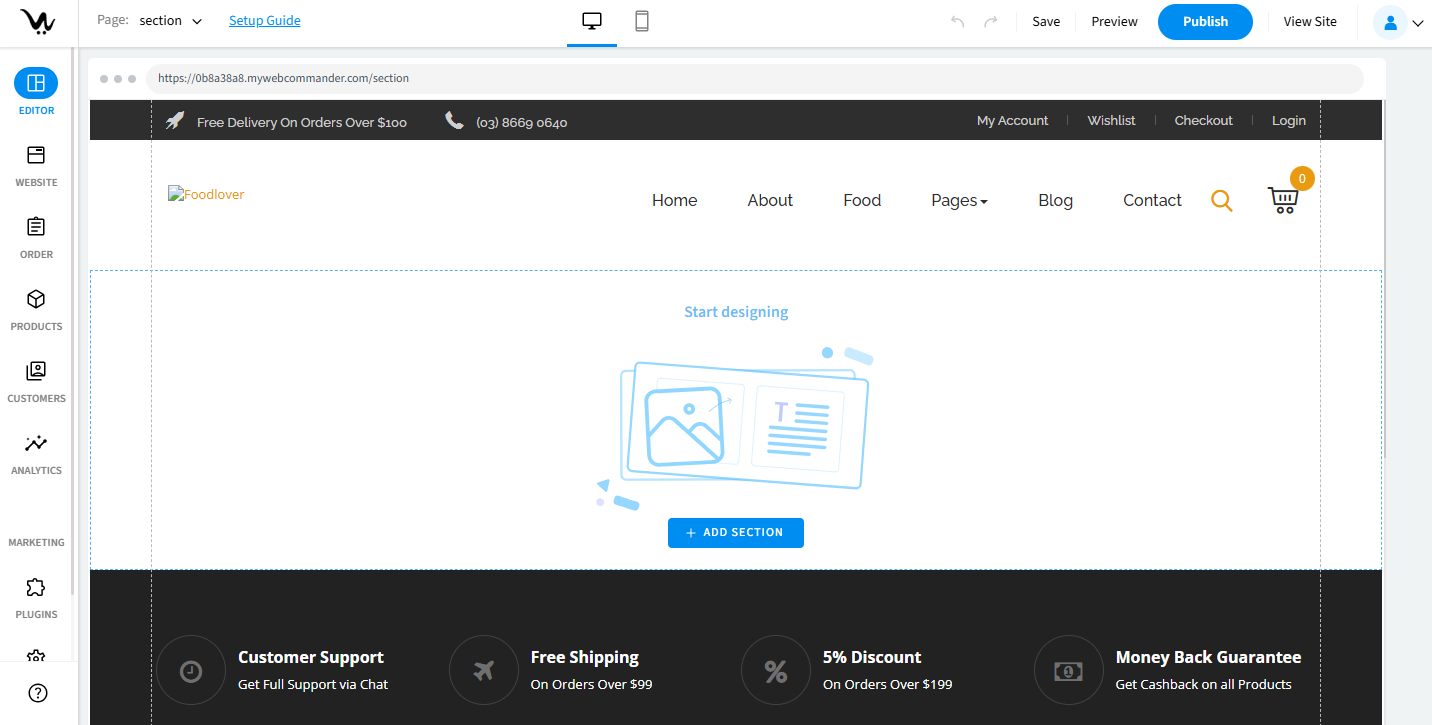Image resolution: width=1432 pixels, height=725 pixels.
Task: Expand the Pages menu in site navigation
Action: [x=958, y=200]
